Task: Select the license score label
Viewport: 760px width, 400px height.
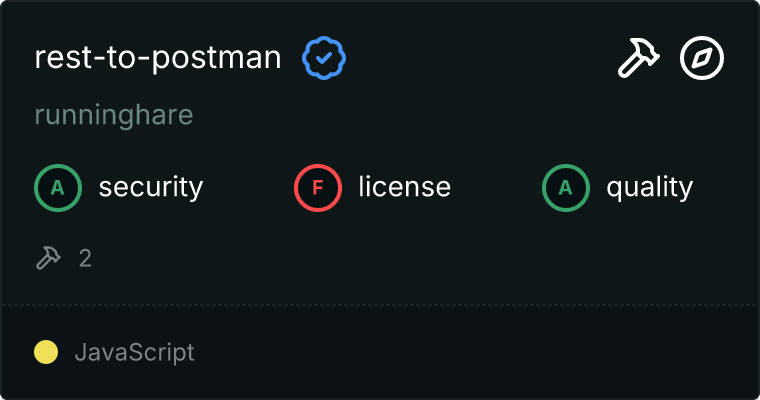Action: [x=404, y=187]
